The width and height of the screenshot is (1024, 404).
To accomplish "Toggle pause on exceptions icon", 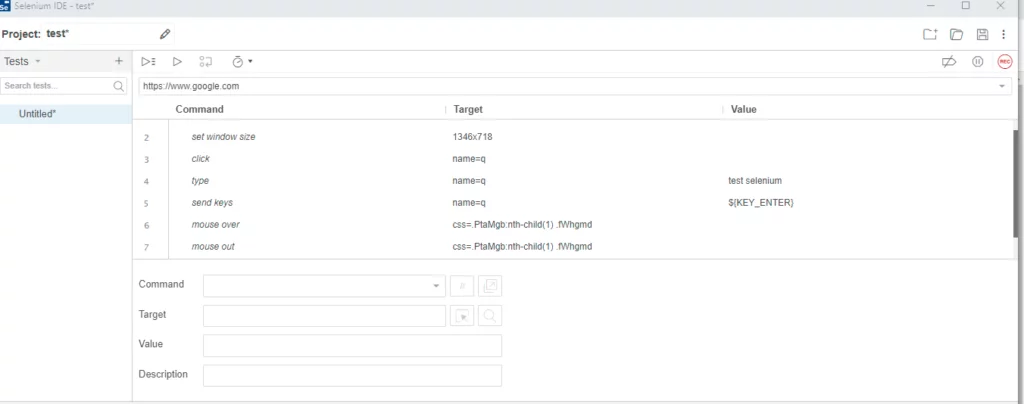I will tap(978, 61).
